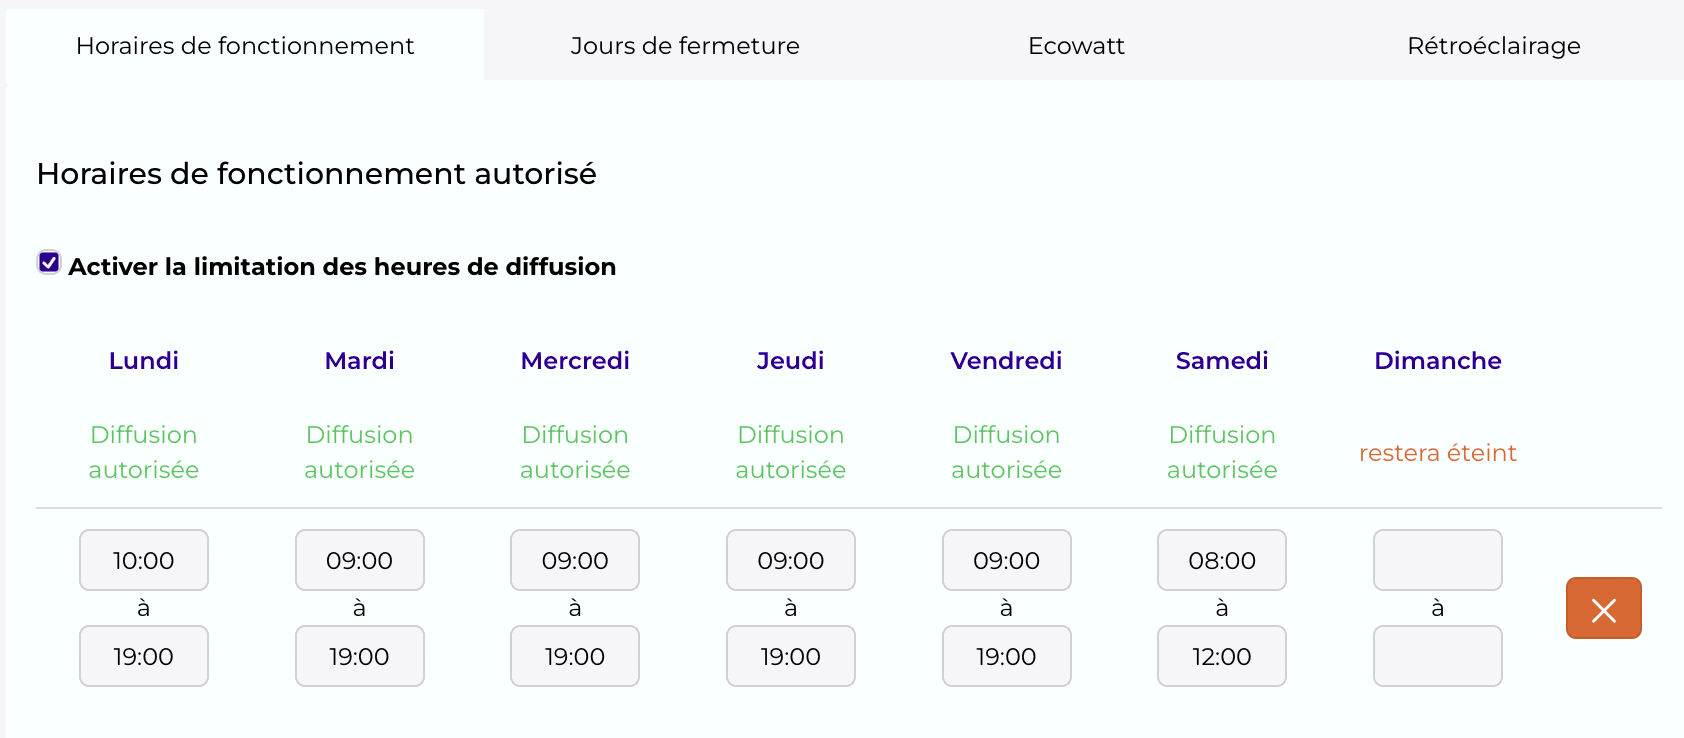Click Lundi end time field 19:00
The height and width of the screenshot is (738, 1684).
[x=144, y=656]
